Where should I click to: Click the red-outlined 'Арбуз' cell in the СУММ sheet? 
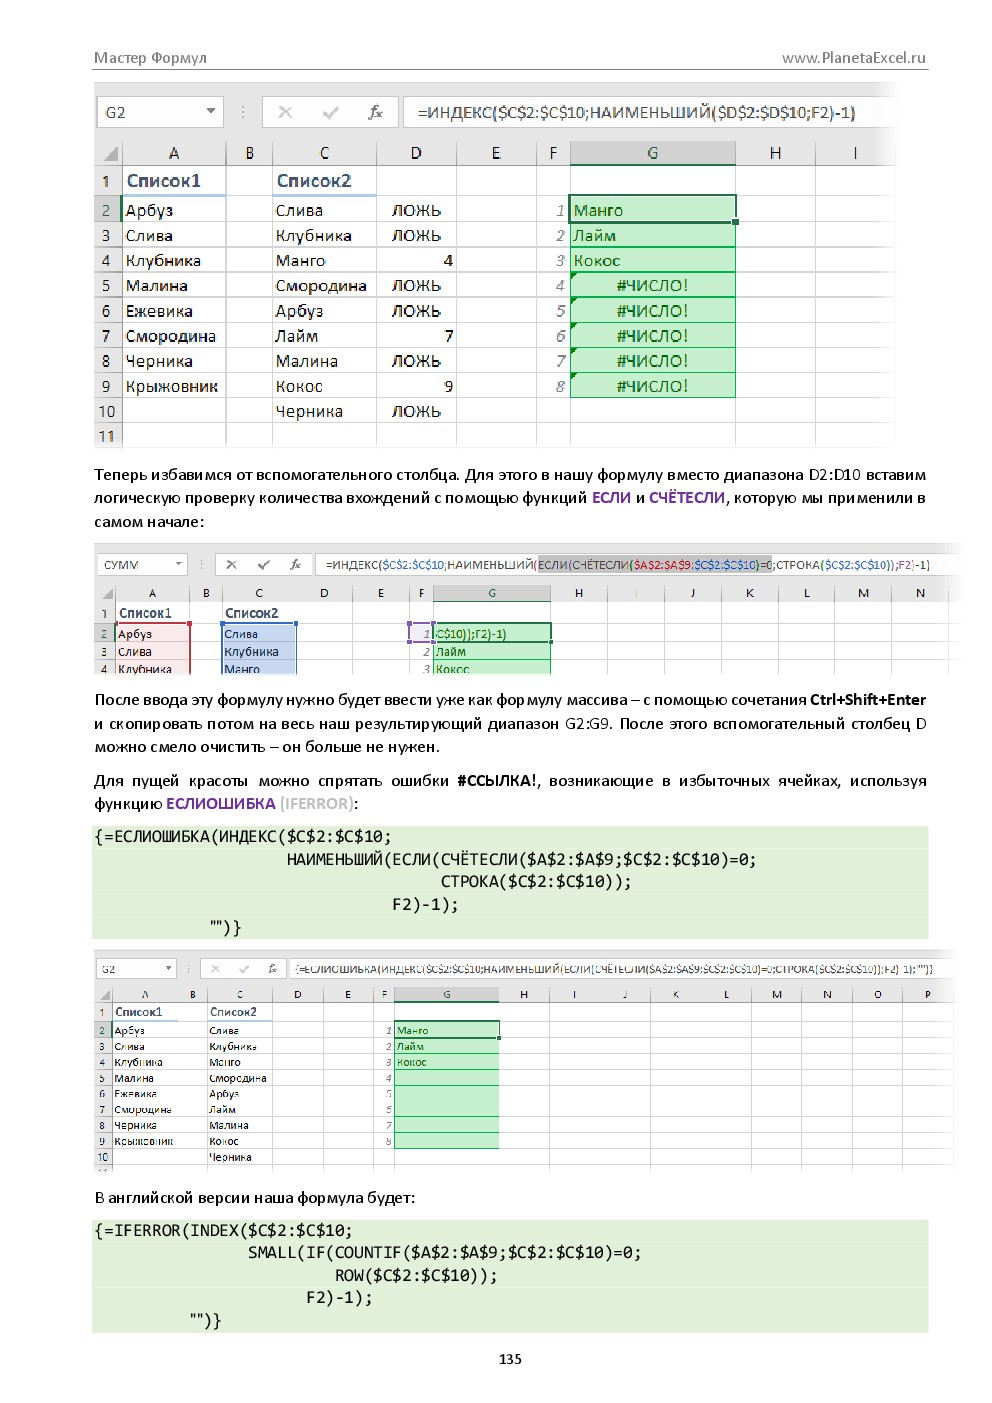152,634
